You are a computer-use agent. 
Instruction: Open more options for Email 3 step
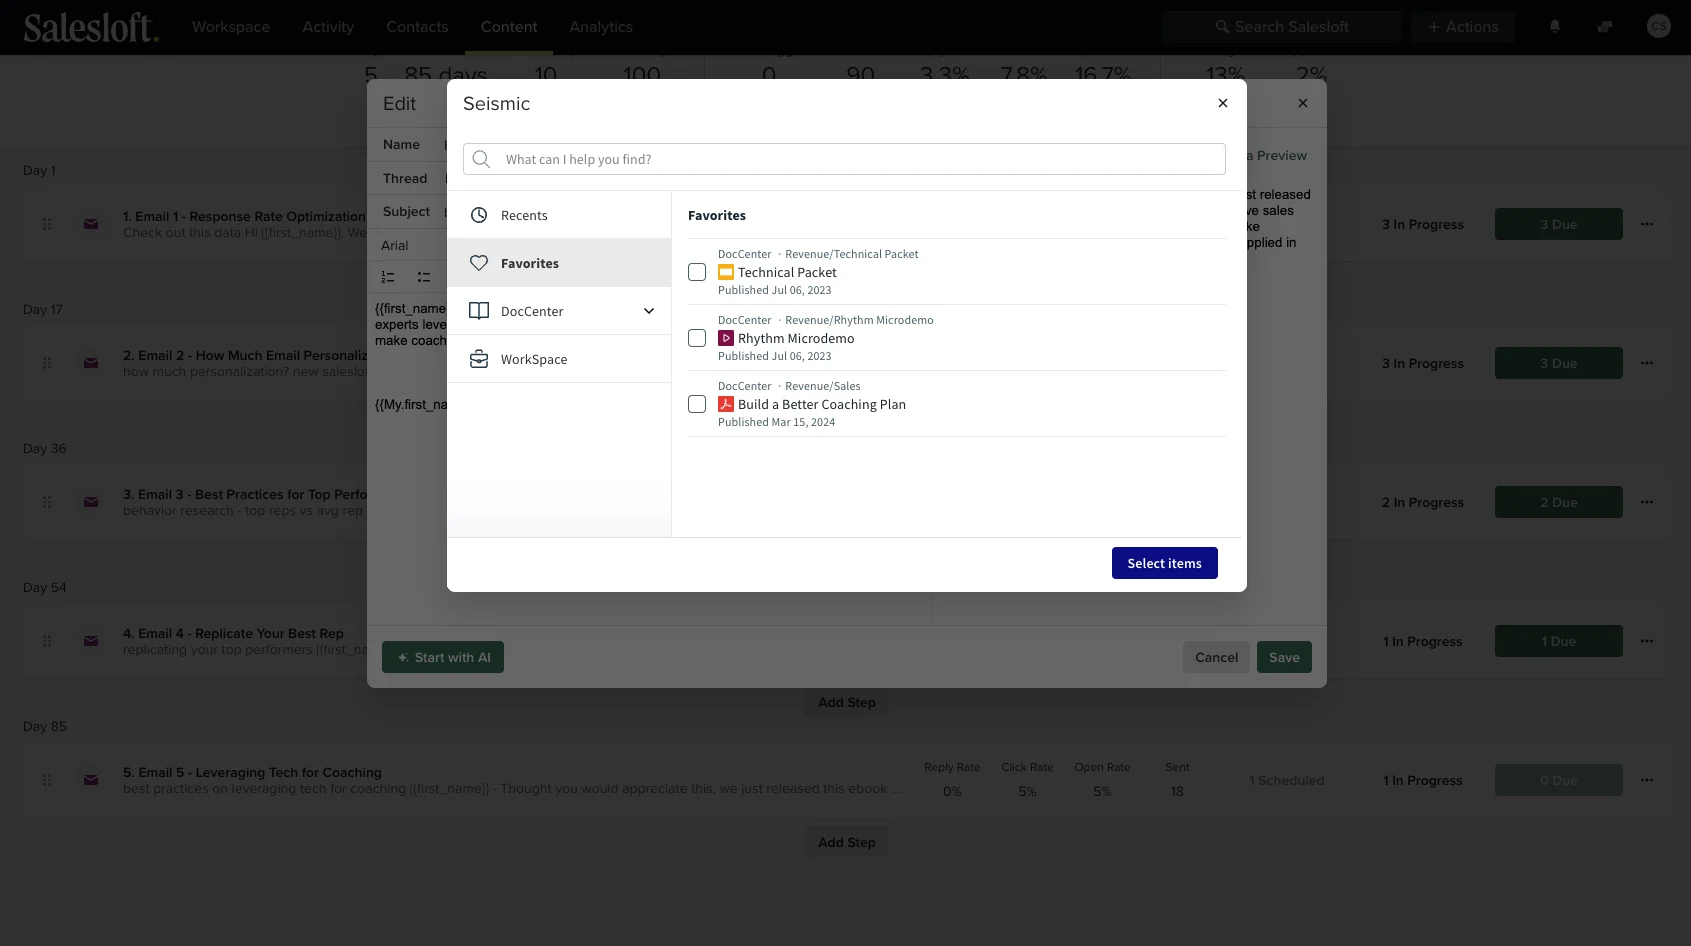point(1647,502)
